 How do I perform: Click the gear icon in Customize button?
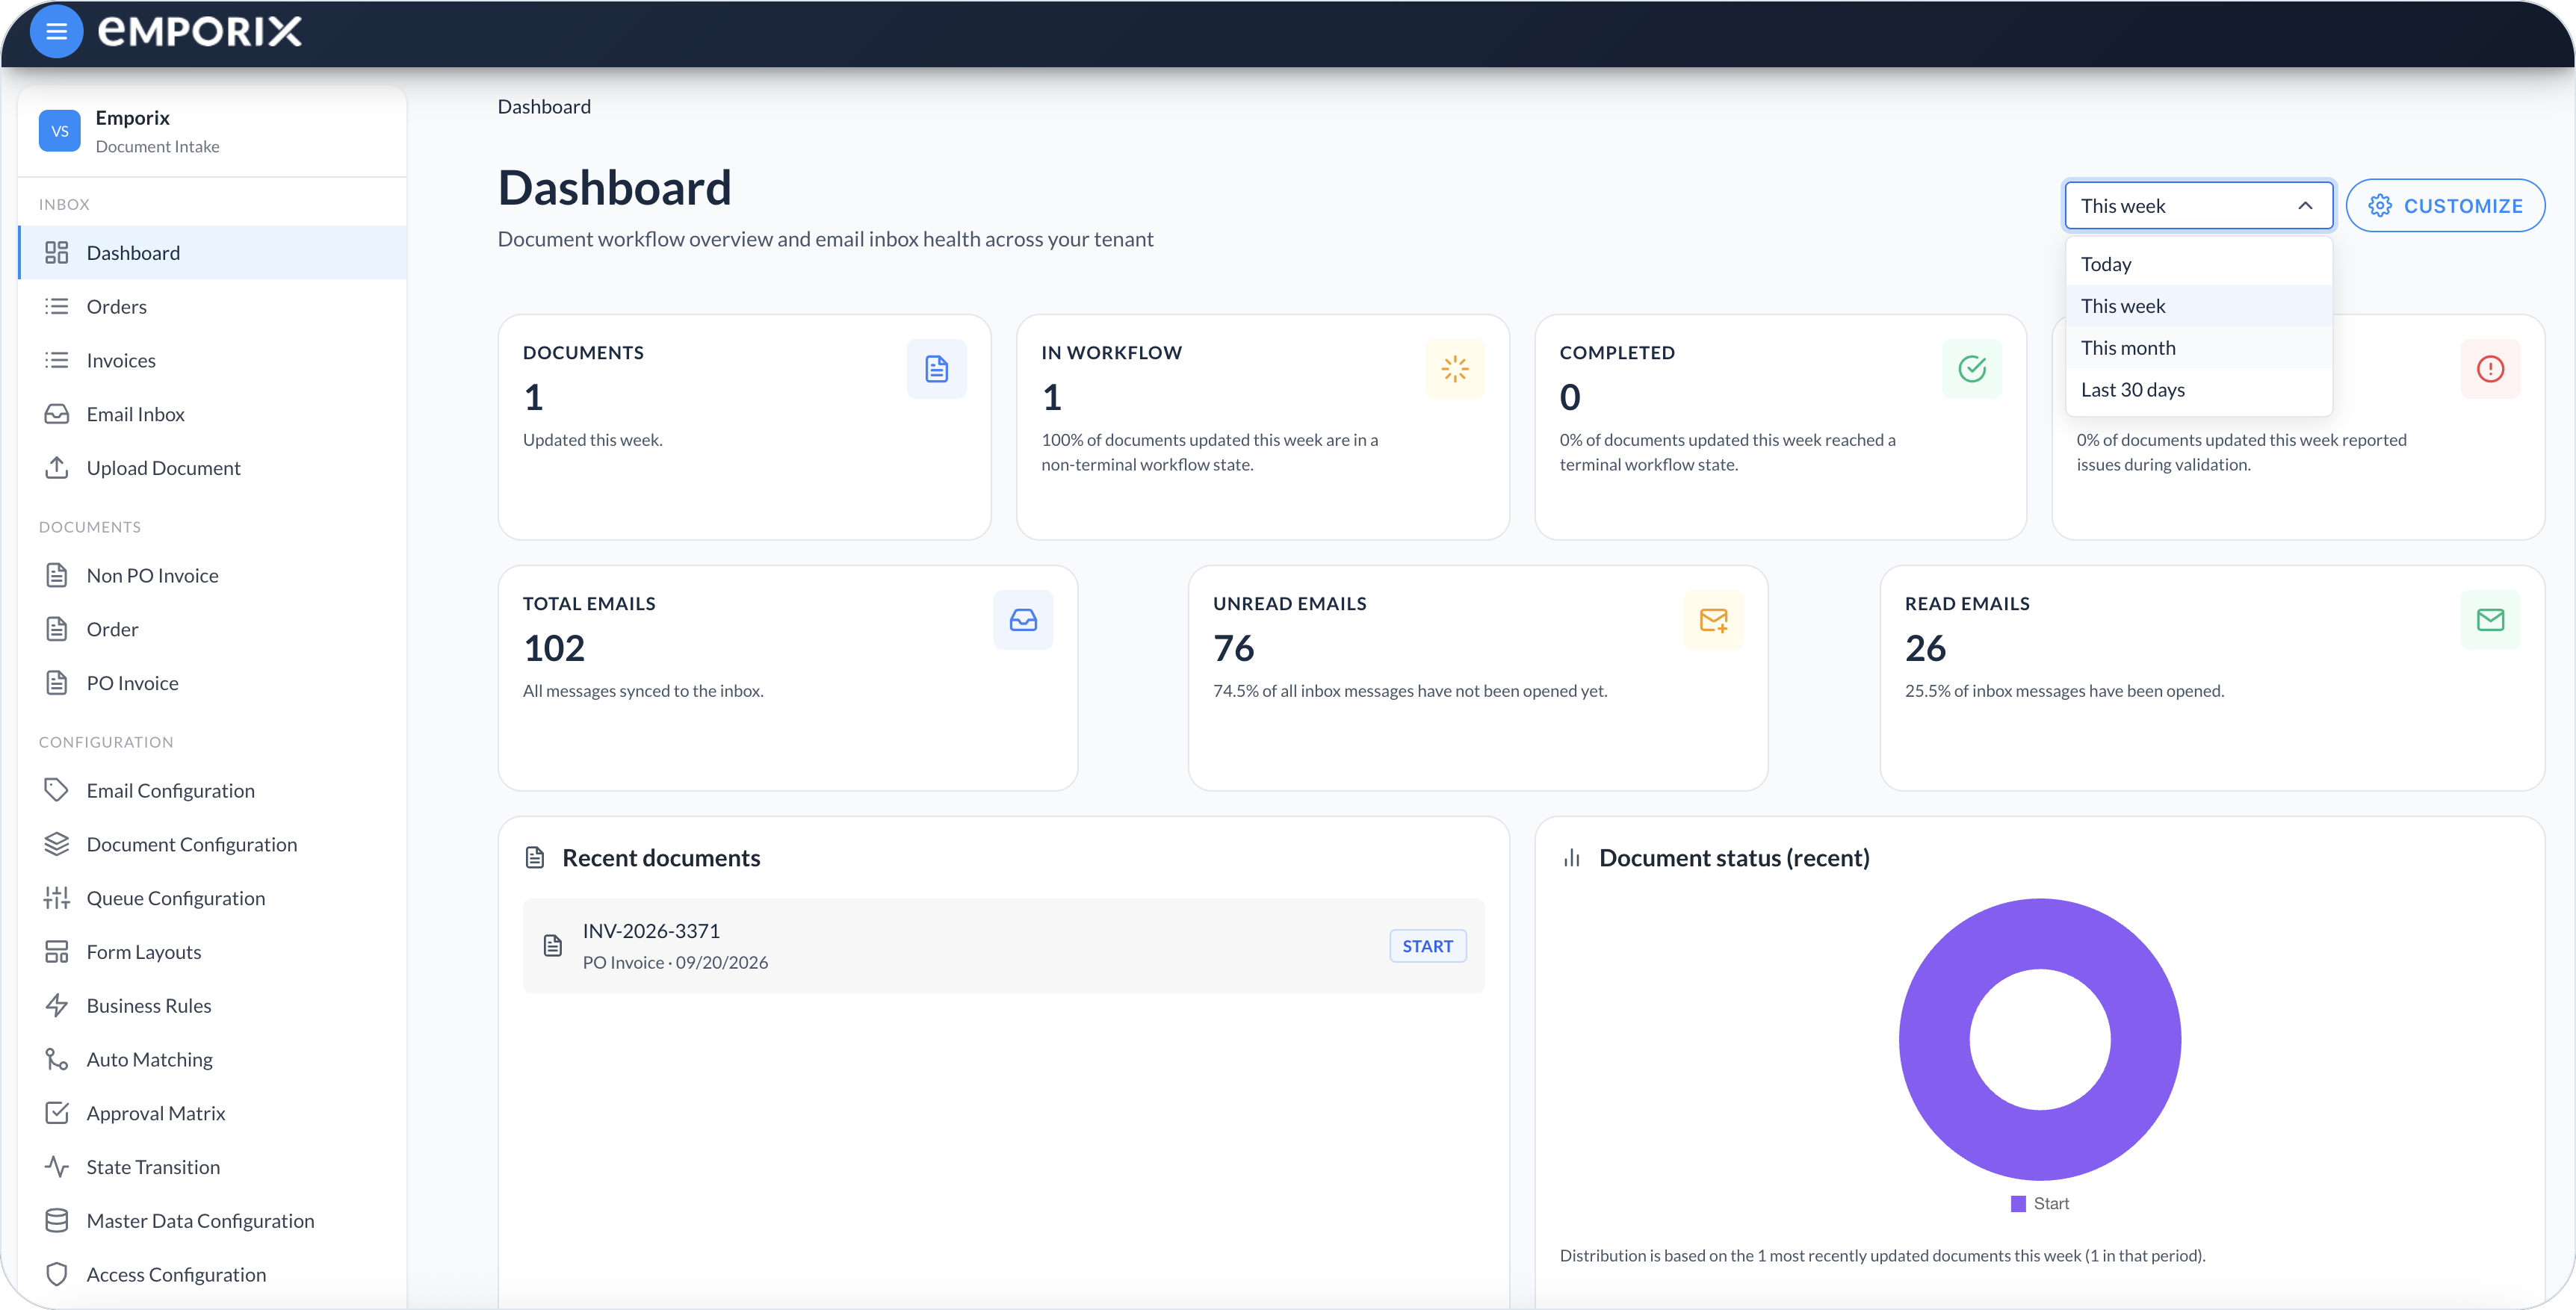pos(2380,206)
